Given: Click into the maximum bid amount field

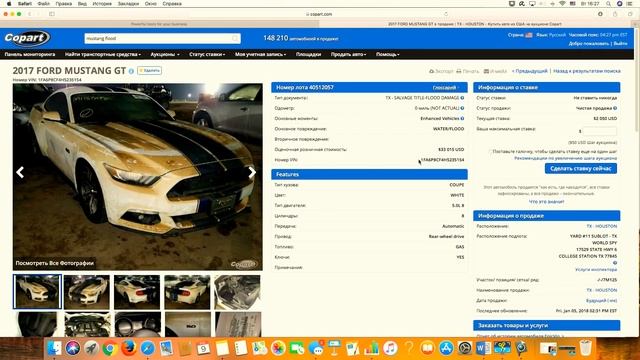Looking at the screenshot, I should (600, 131).
